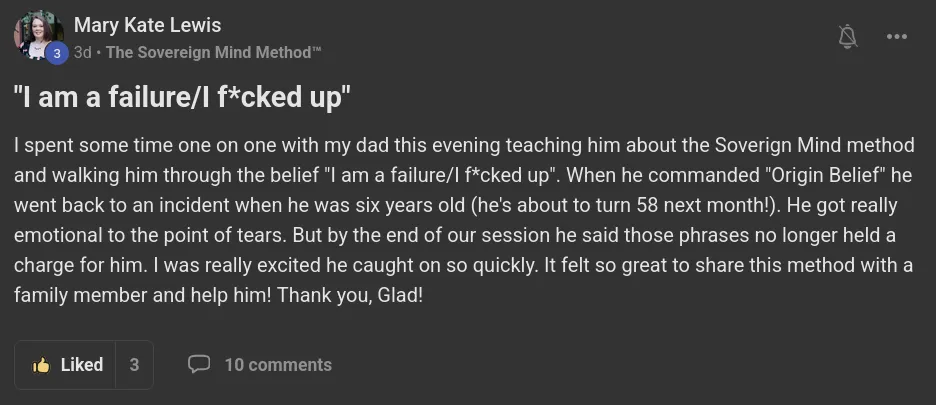Click the level 3 badge on avatar
936x405 pixels.
57,52
